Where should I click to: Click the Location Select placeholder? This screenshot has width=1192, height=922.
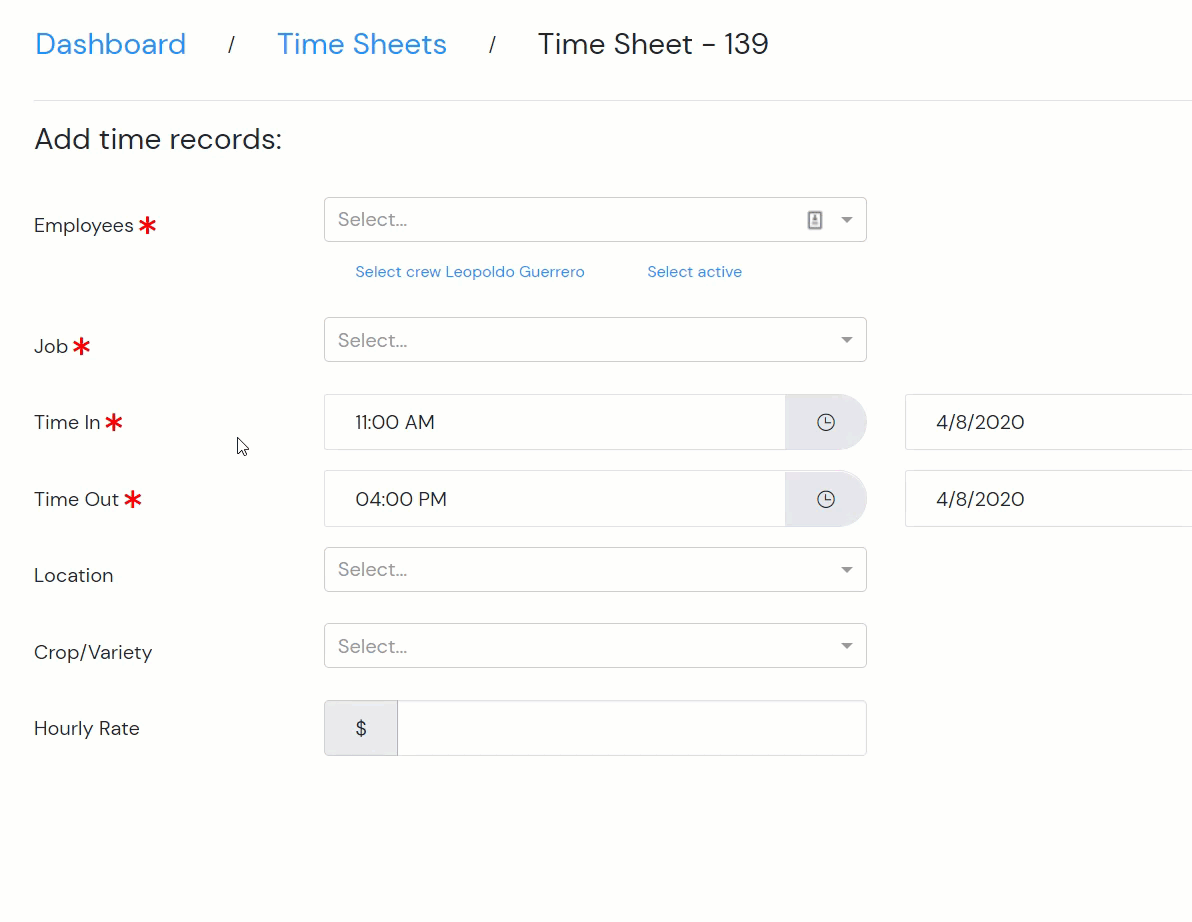coord(372,569)
